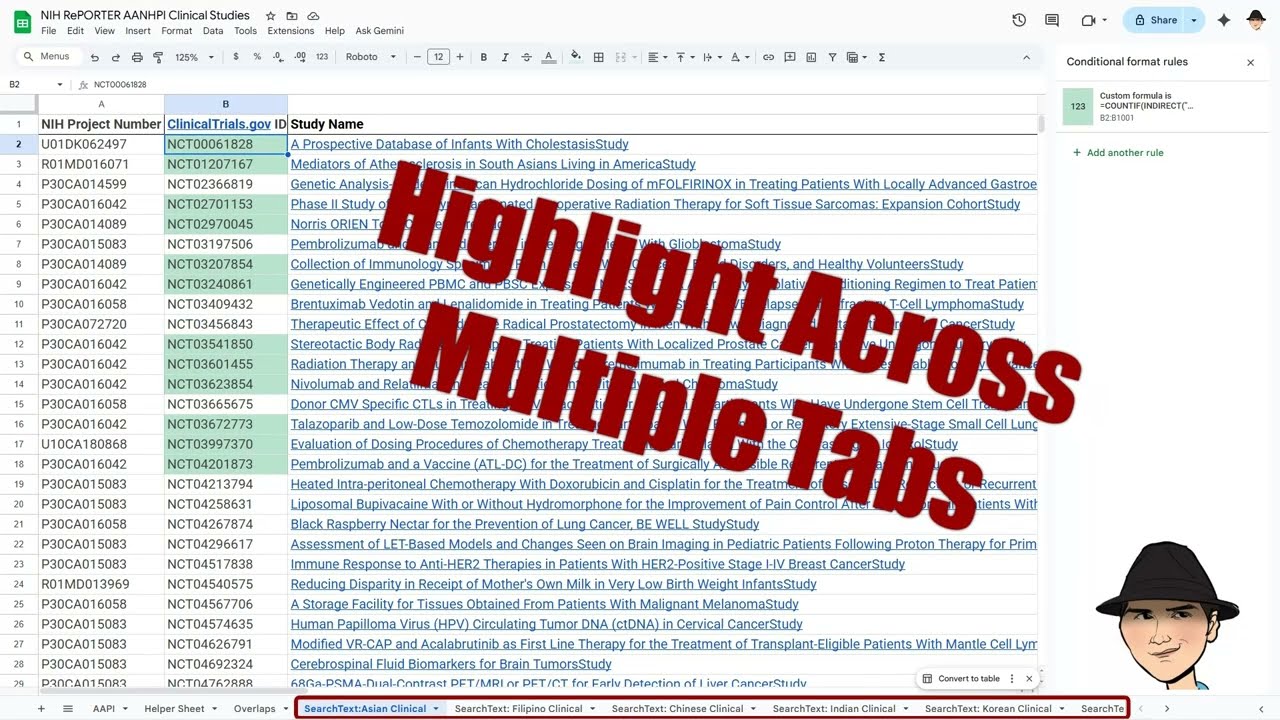The height and width of the screenshot is (720, 1280).
Task: Activate the paint format tool
Action: point(158,57)
